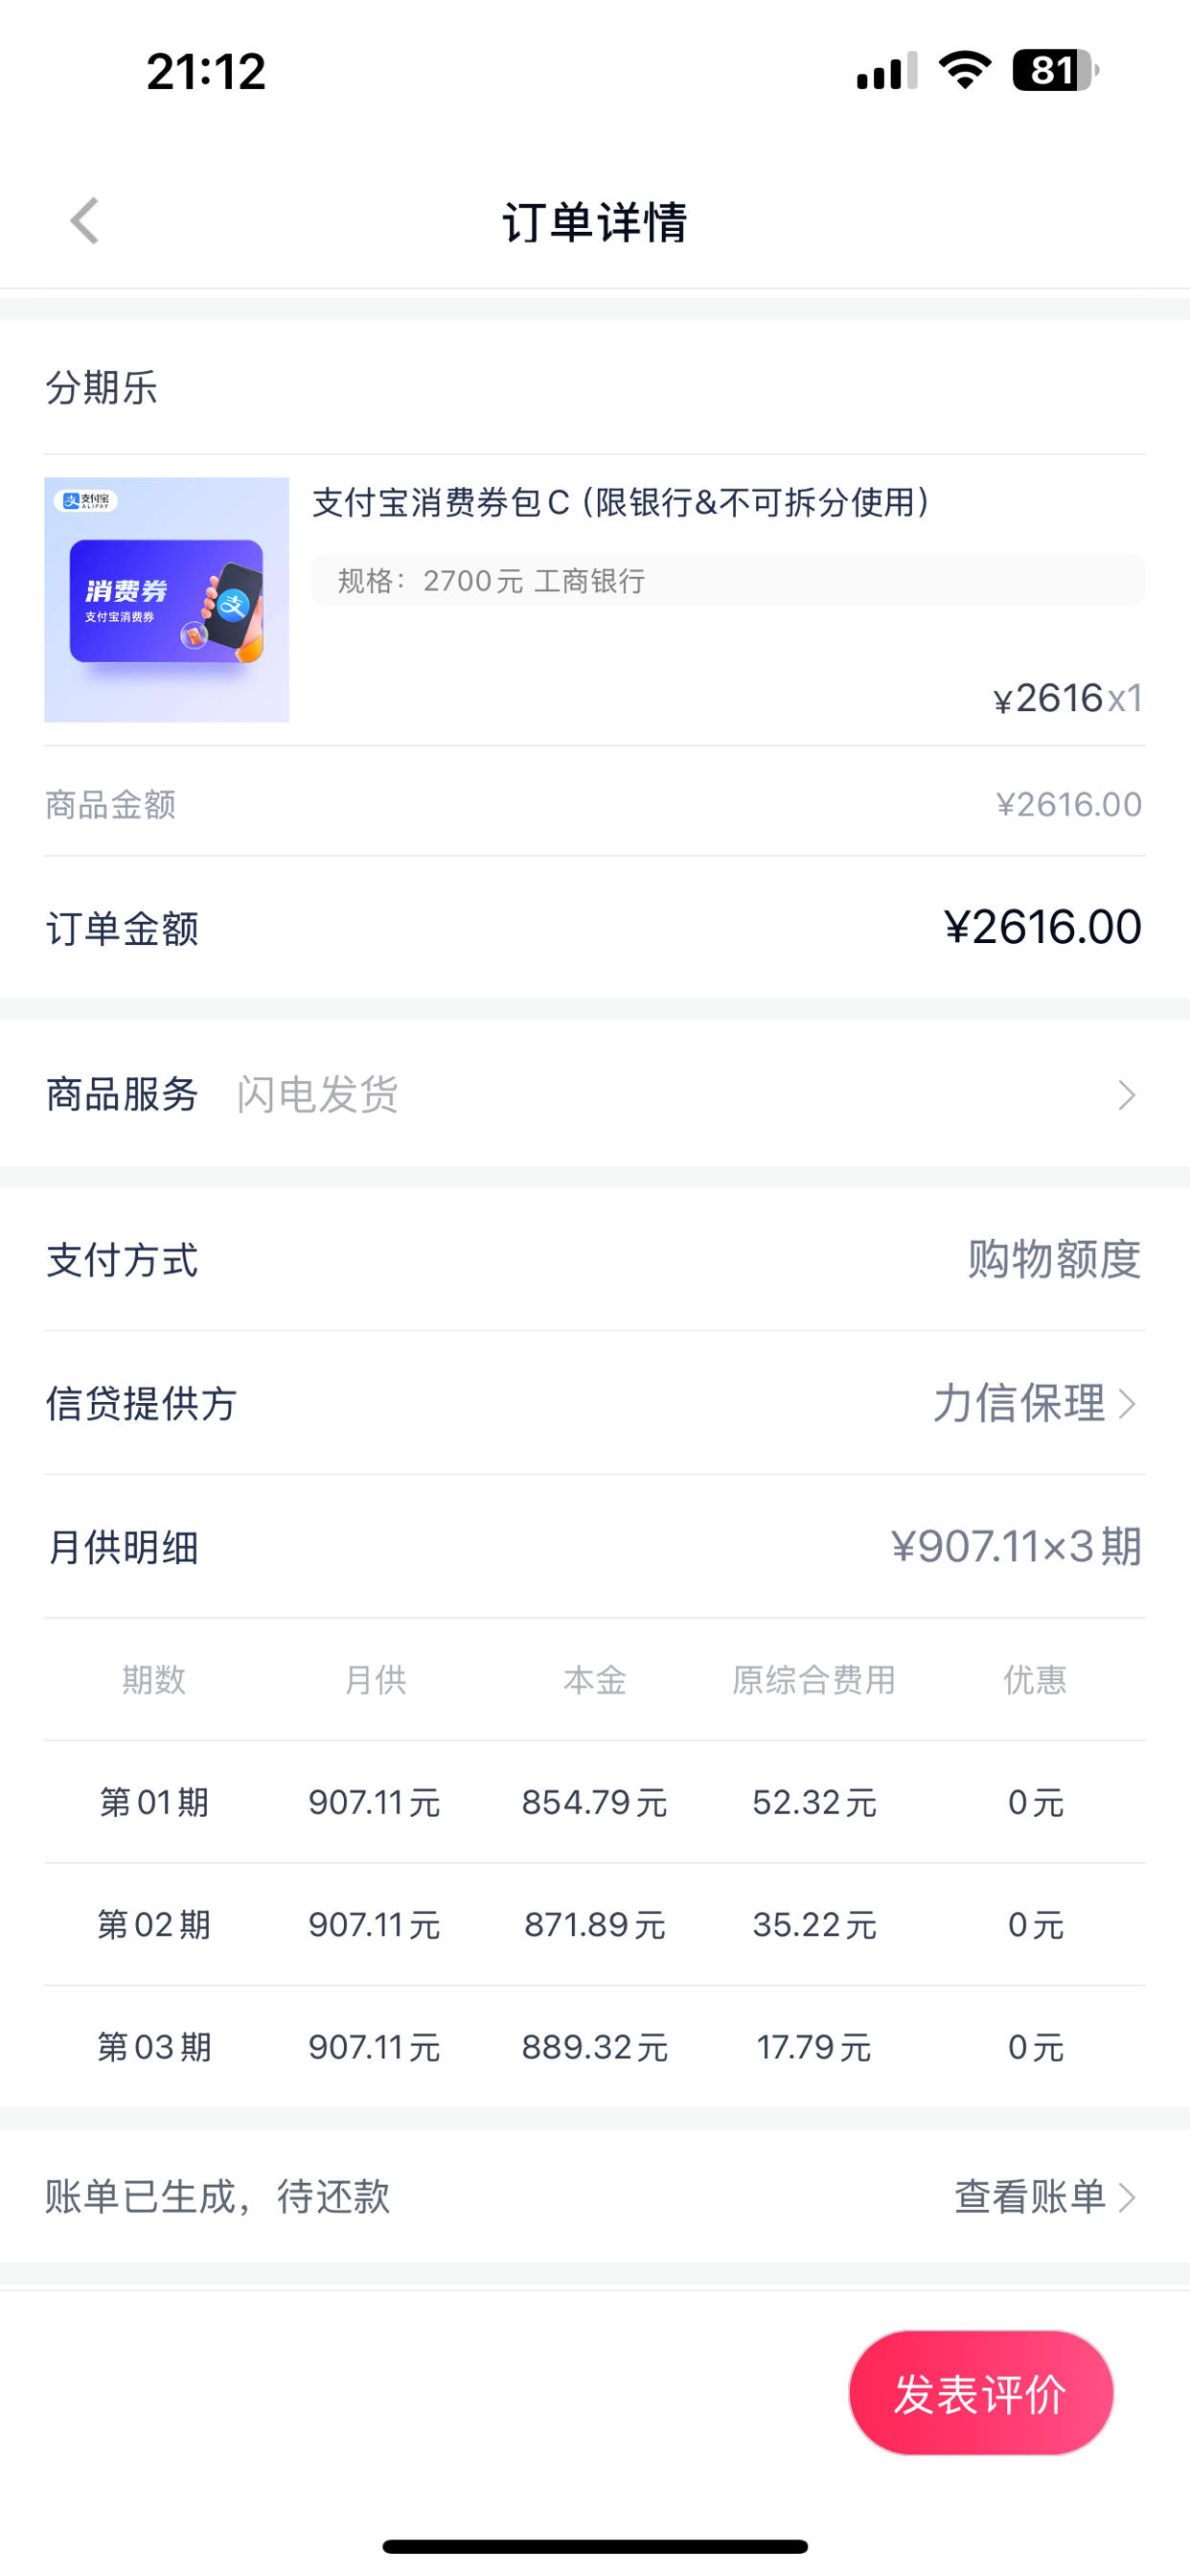Expand the 商品服务 row chevron
This screenshot has height=2576, width=1190.
1126,1095
